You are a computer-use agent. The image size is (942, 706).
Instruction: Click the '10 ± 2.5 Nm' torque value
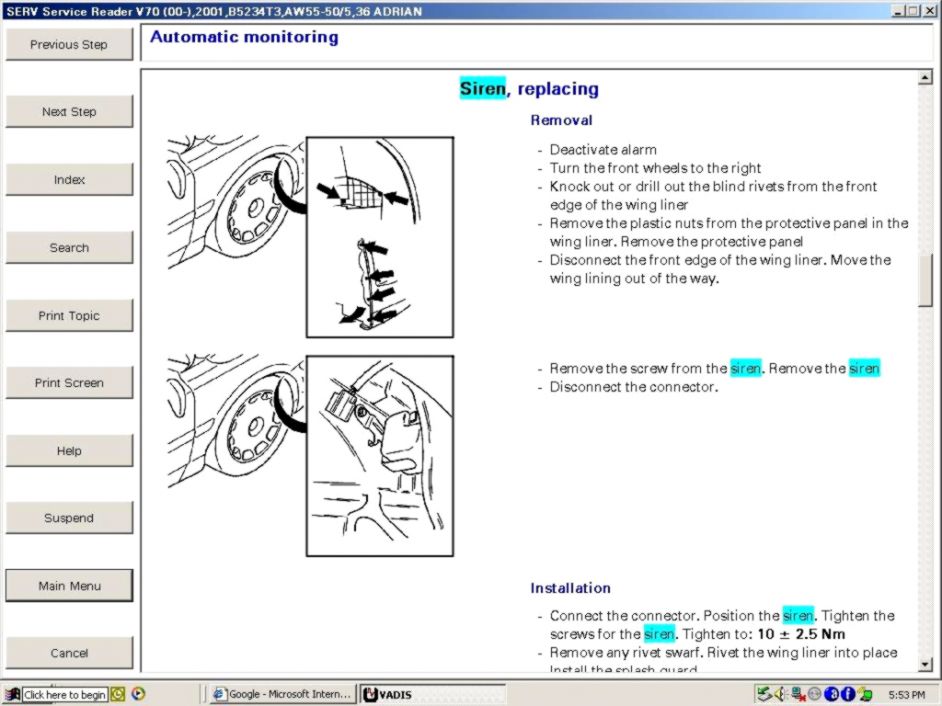(801, 634)
